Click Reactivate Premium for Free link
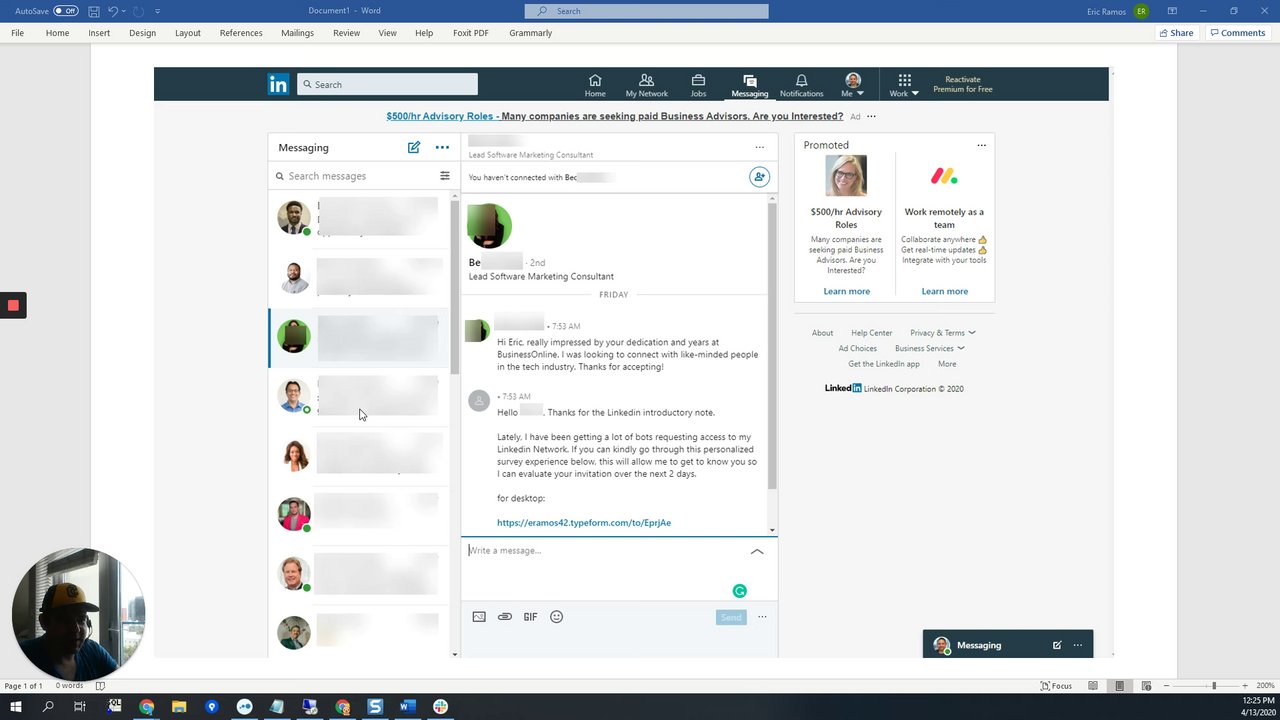This screenshot has height=720, width=1280. click(x=962, y=84)
